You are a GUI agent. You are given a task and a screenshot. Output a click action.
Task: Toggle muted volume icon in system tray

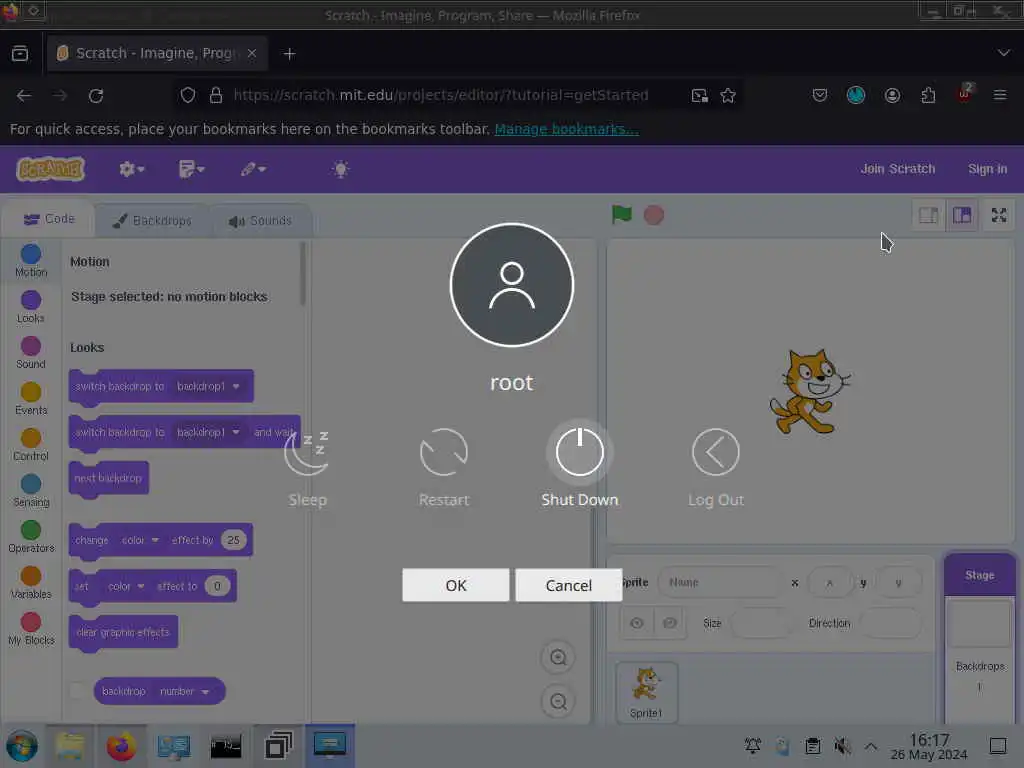click(x=842, y=745)
